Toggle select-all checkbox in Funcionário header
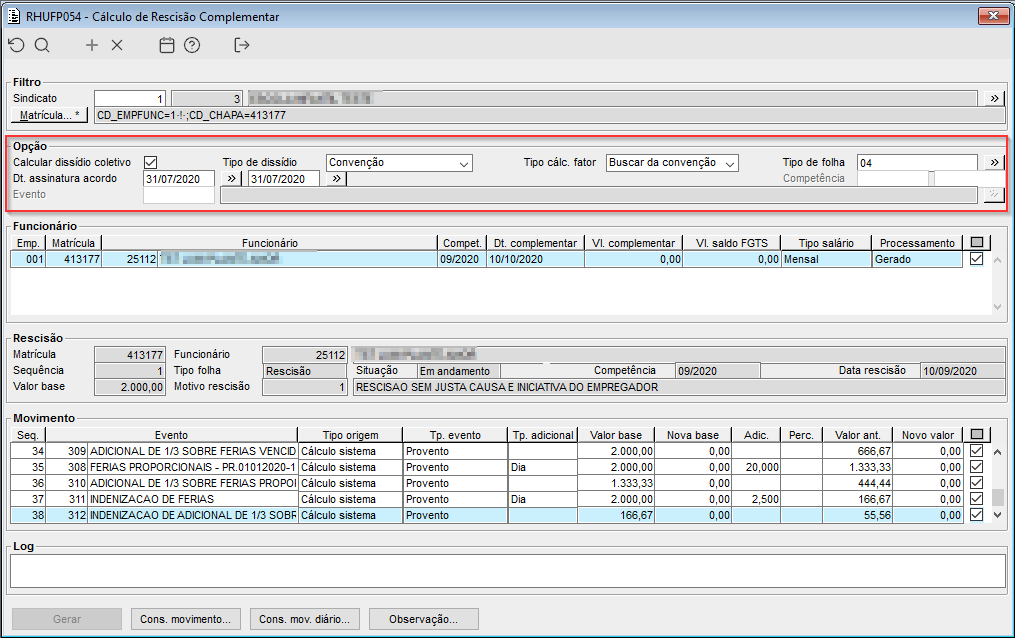The height and width of the screenshot is (638, 1015). click(x=977, y=243)
